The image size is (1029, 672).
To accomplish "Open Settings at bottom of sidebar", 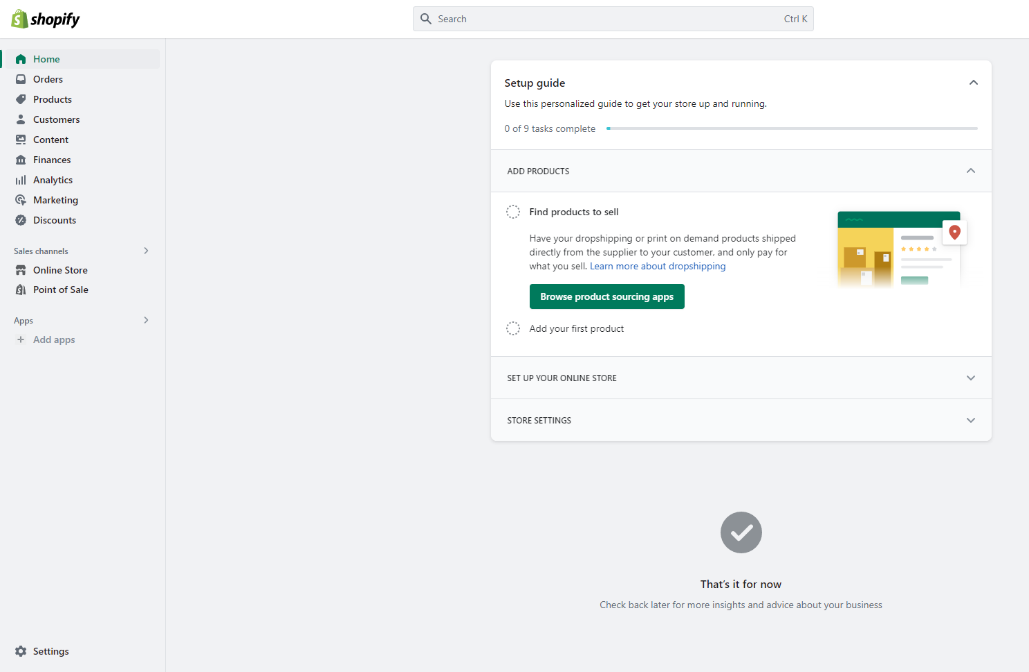I will click(51, 651).
